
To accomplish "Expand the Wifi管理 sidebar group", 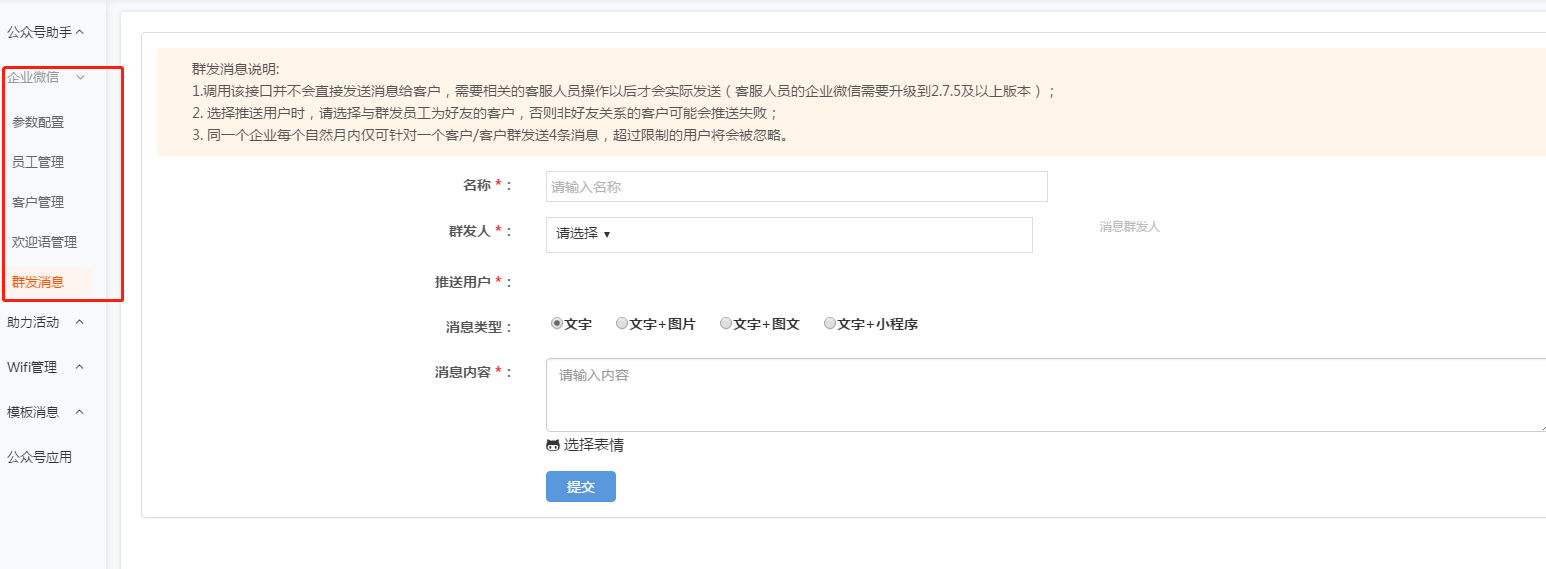I will [x=46, y=367].
